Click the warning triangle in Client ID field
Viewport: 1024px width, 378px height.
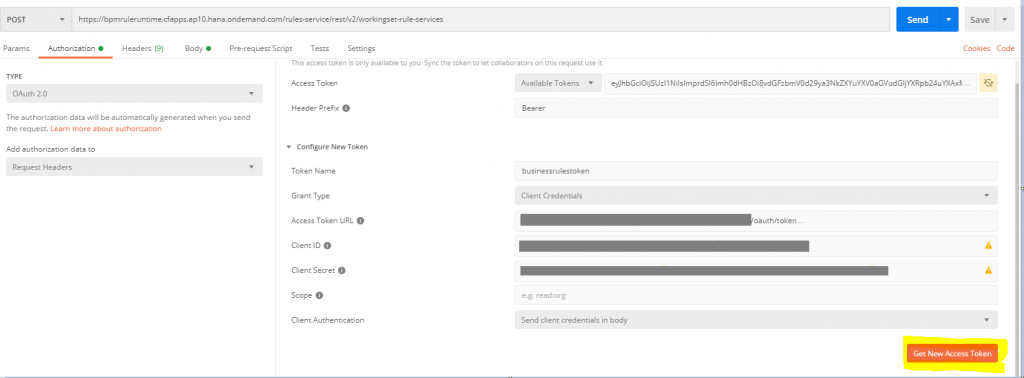click(x=988, y=245)
